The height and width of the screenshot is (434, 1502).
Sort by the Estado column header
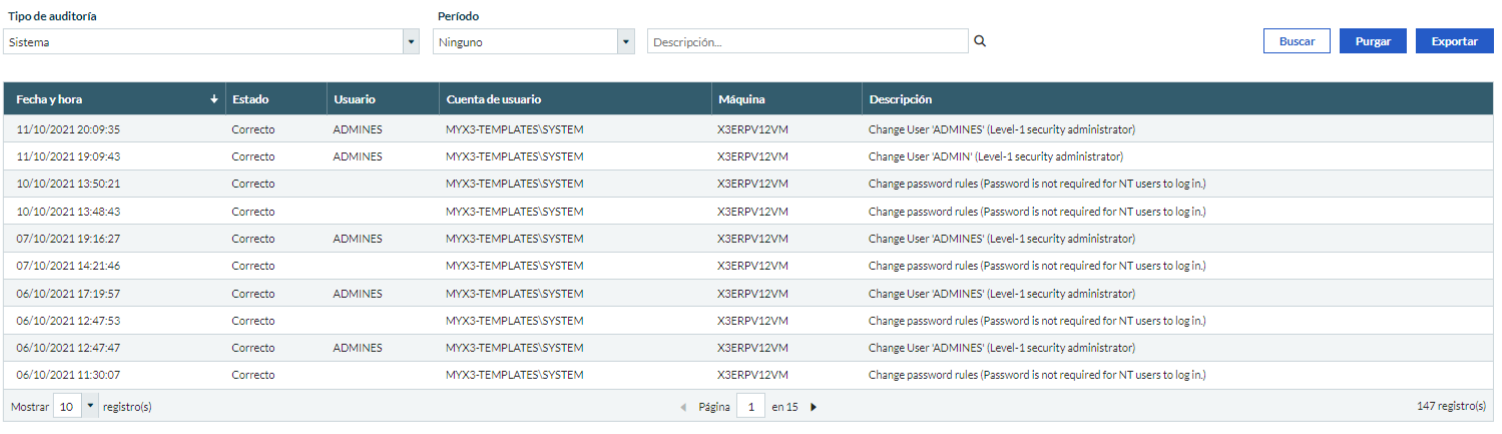(250, 100)
